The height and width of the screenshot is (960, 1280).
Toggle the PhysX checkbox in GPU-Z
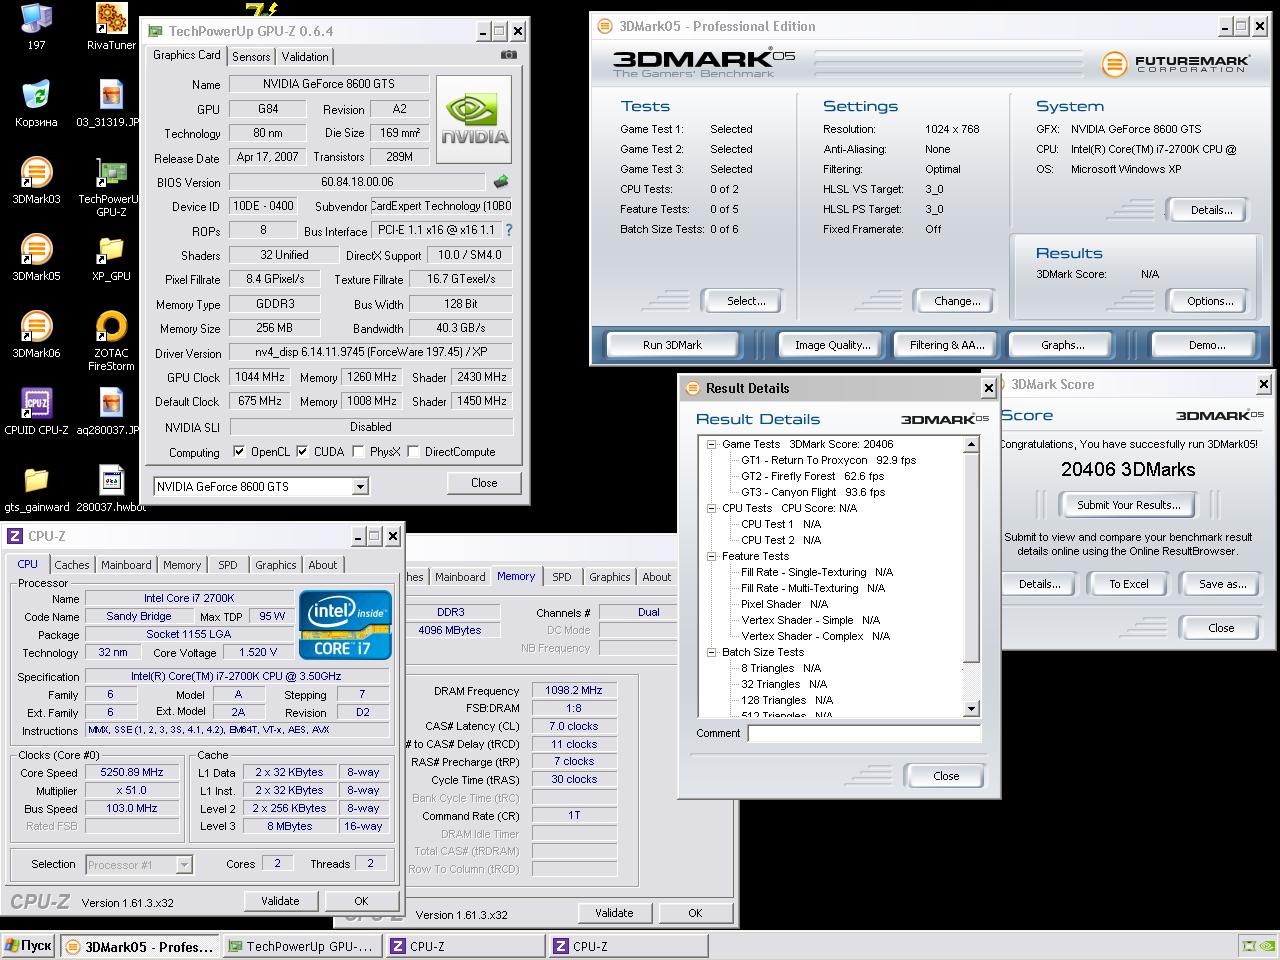coord(357,451)
